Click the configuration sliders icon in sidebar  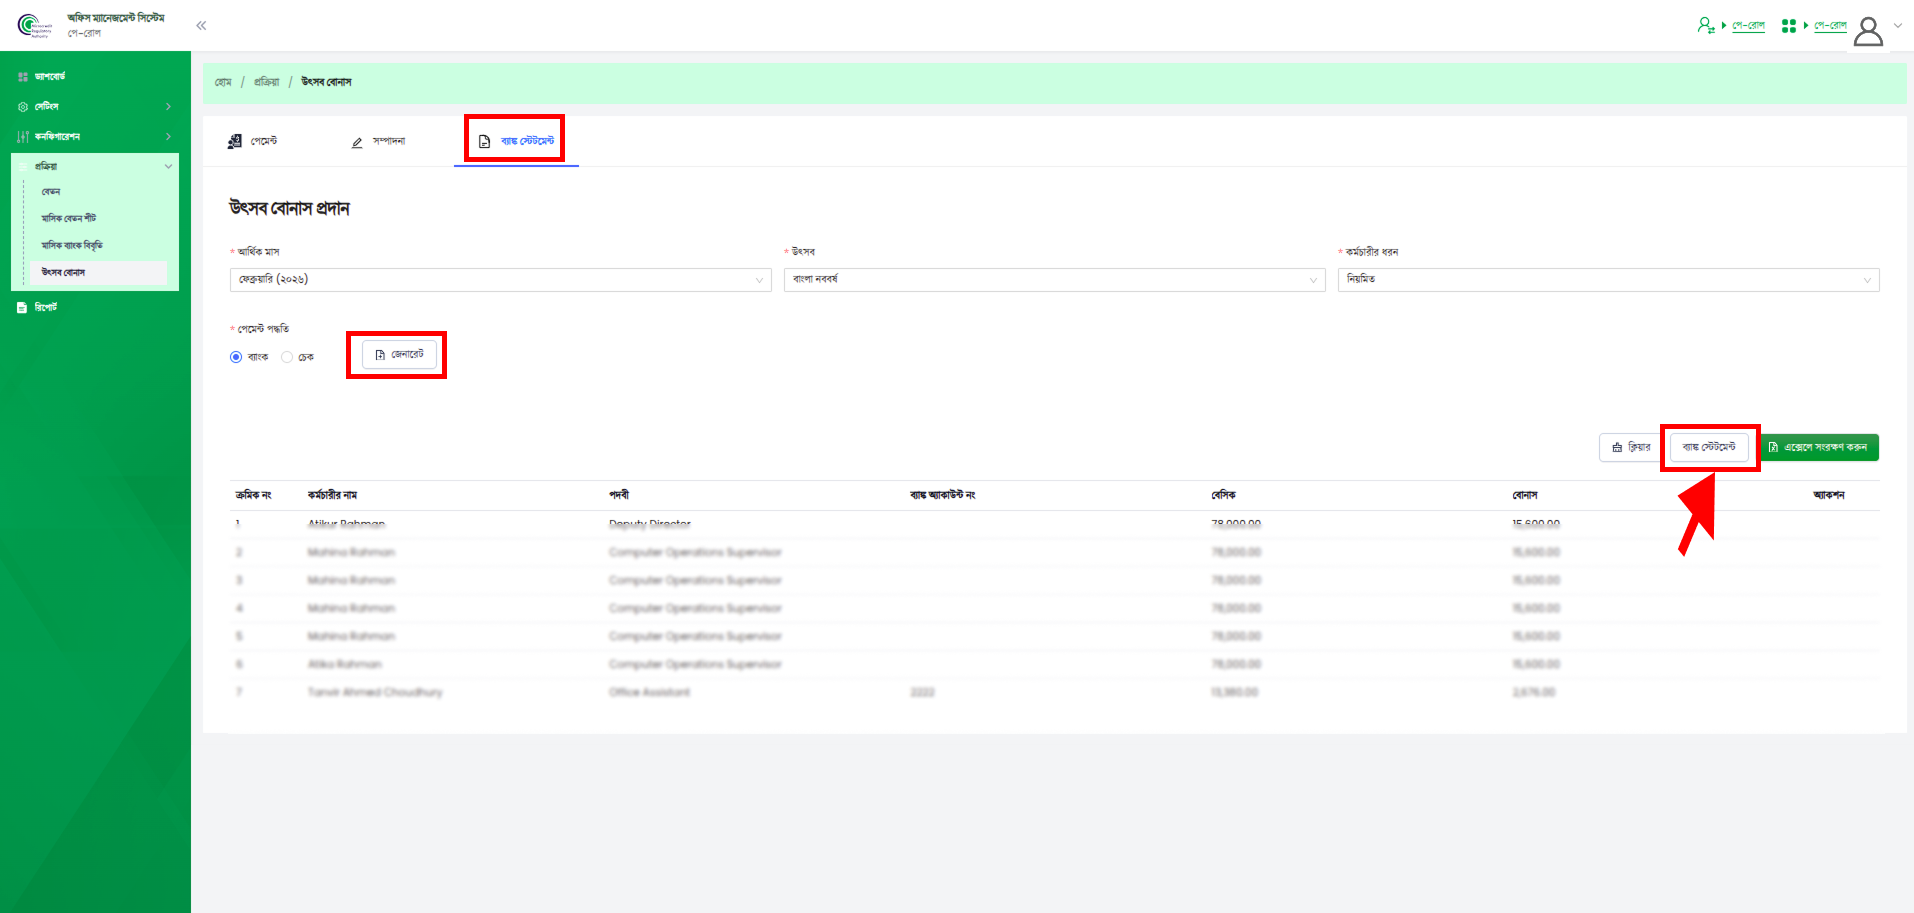[23, 137]
